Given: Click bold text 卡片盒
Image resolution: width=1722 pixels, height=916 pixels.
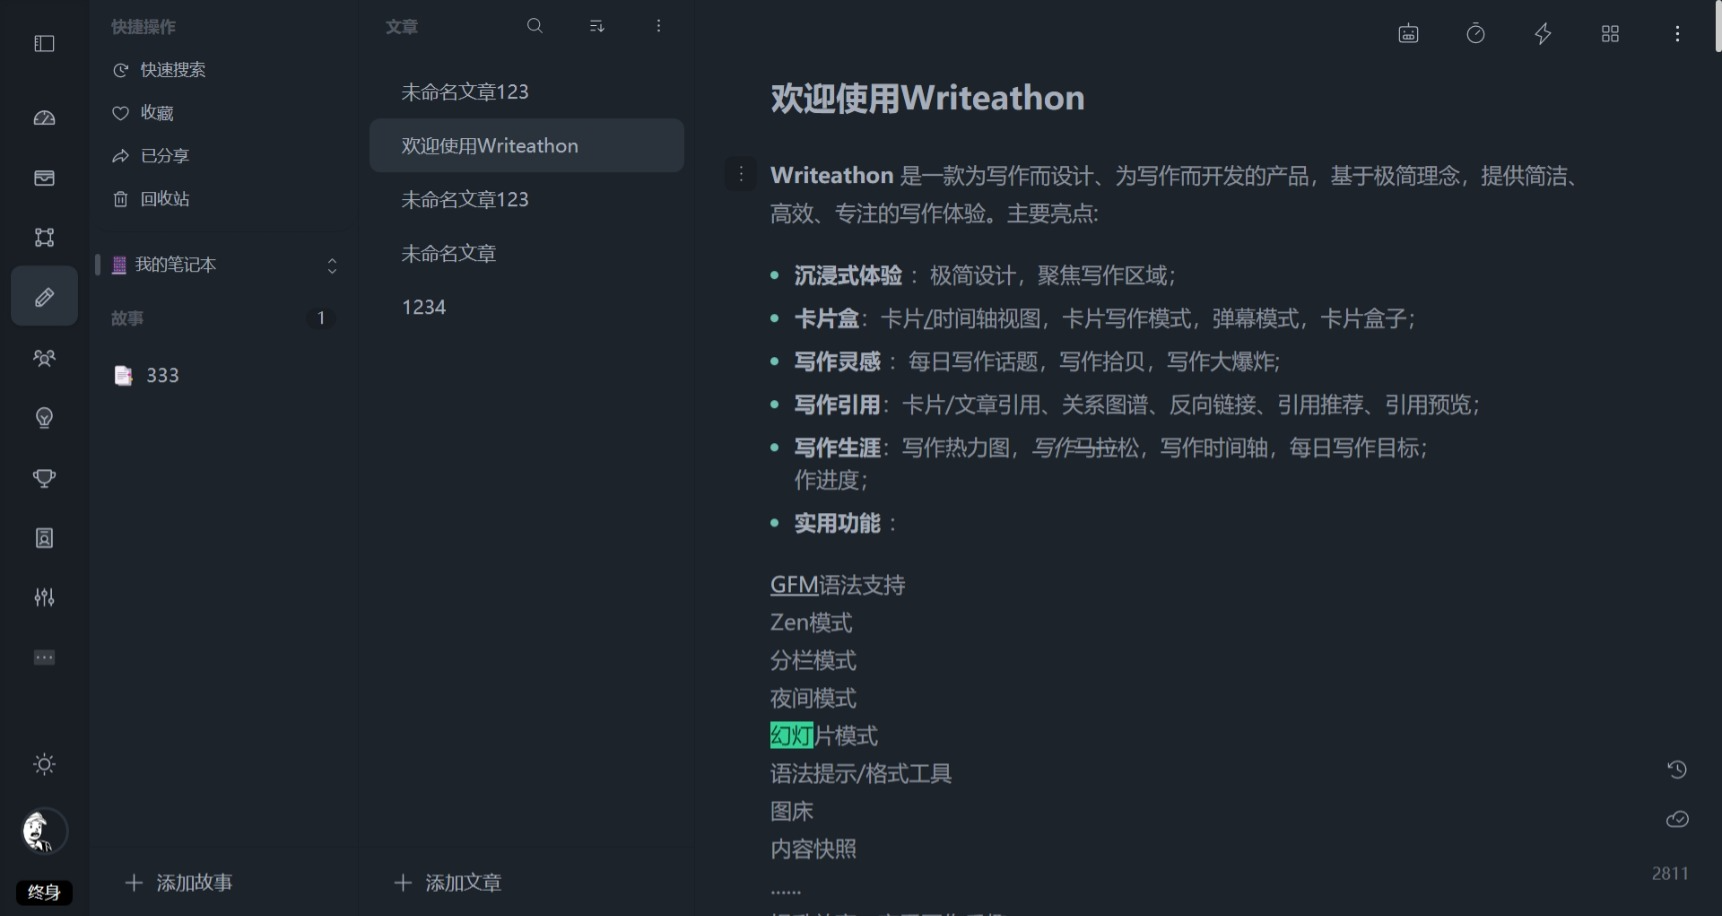Looking at the screenshot, I should [826, 319].
